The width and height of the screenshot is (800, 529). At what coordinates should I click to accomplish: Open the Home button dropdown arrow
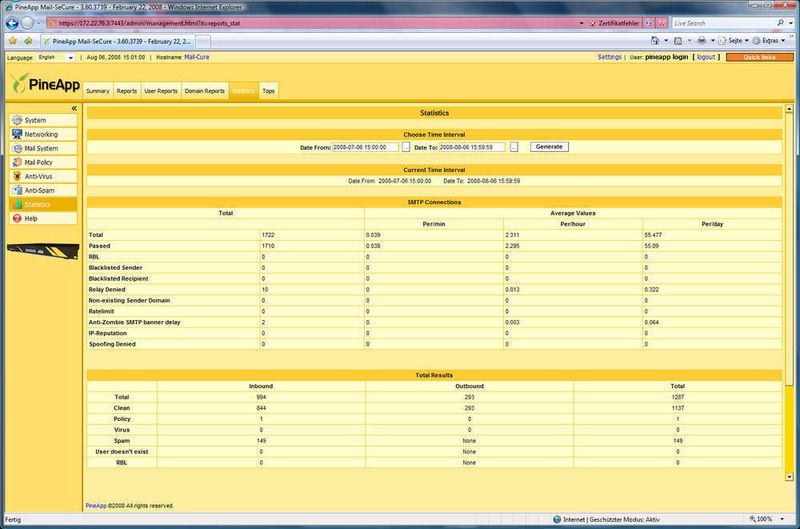(666, 40)
